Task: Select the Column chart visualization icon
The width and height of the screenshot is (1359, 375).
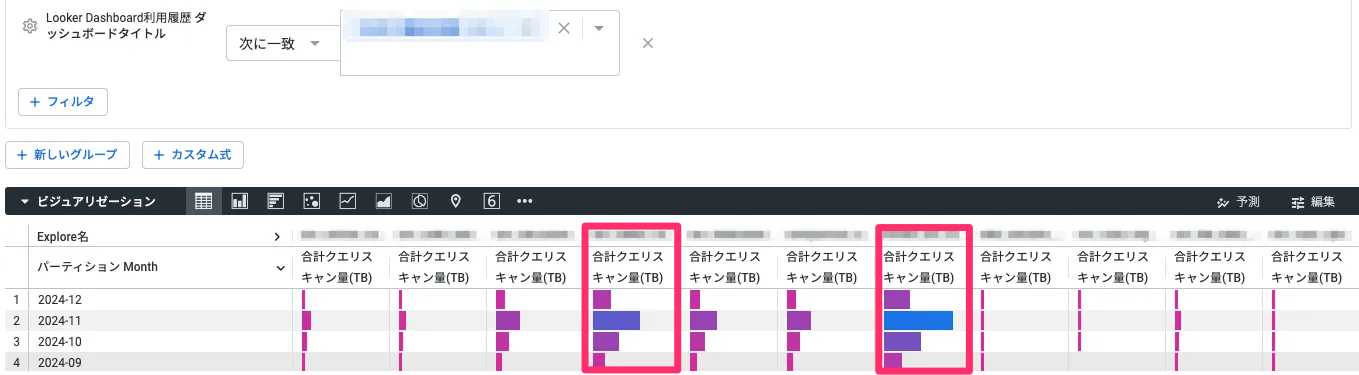Action: tap(239, 201)
